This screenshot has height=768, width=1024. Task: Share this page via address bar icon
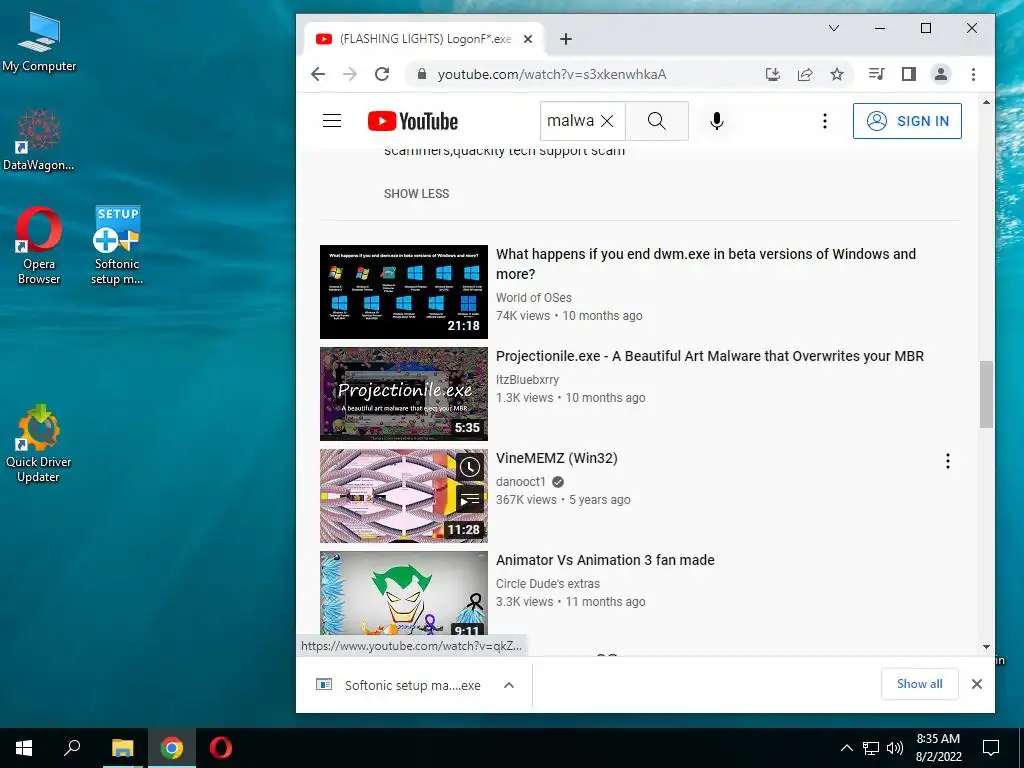coord(805,74)
